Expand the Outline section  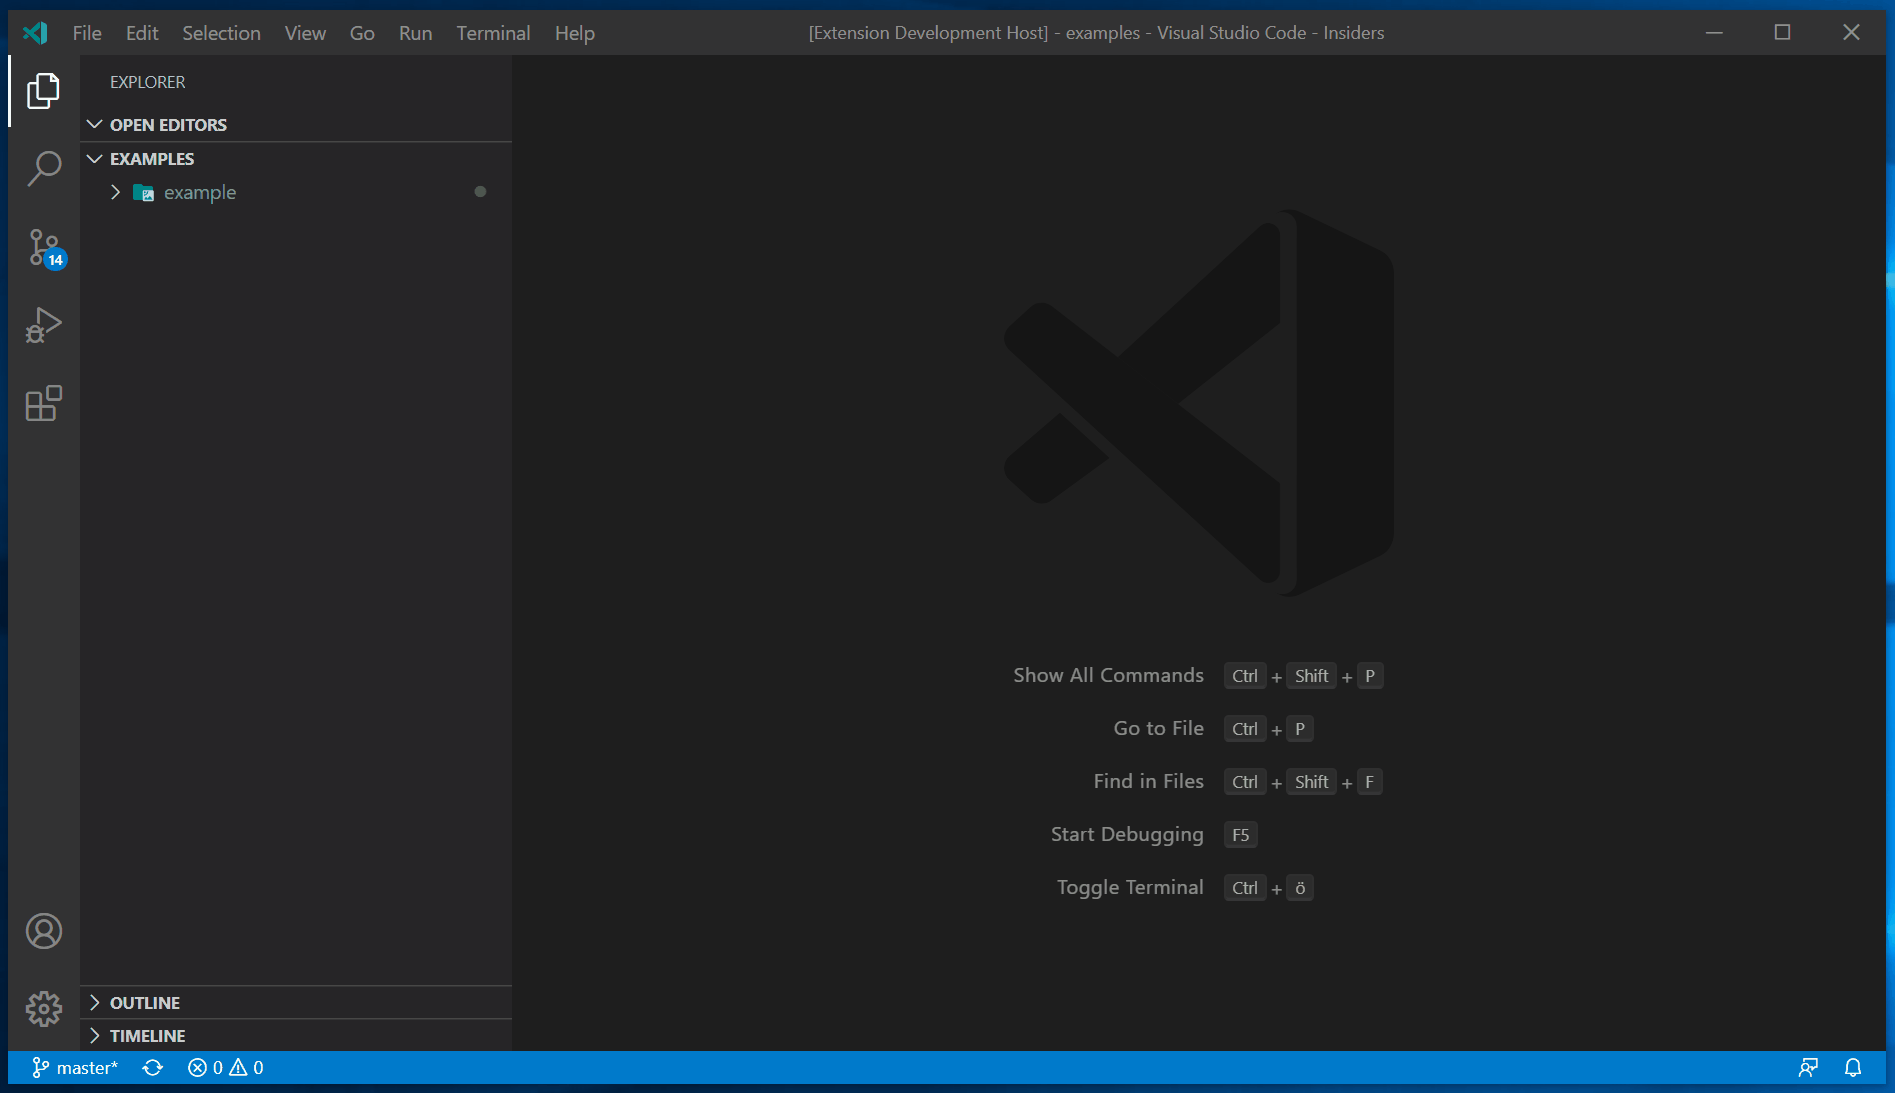95,1002
